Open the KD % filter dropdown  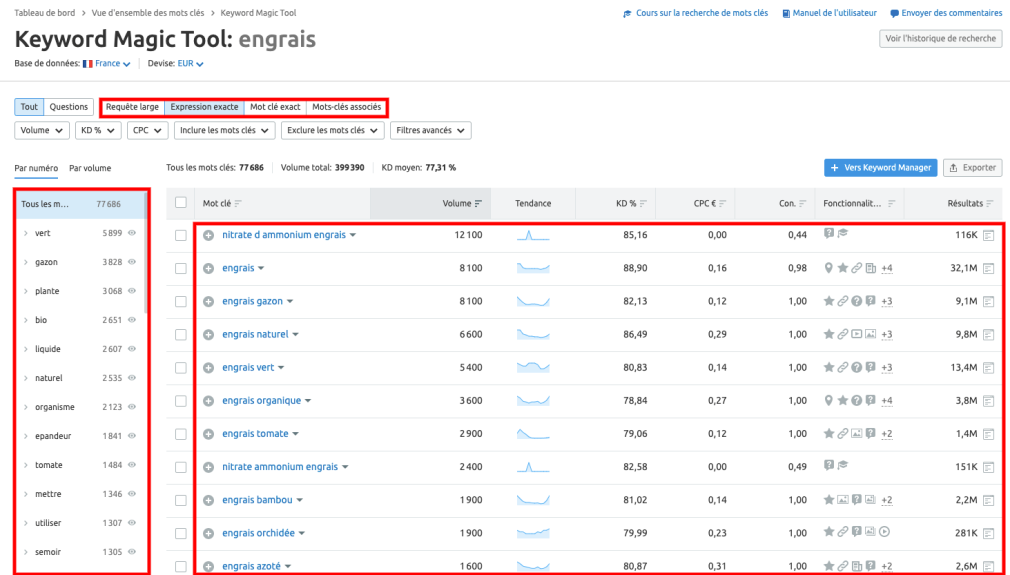coord(98,130)
